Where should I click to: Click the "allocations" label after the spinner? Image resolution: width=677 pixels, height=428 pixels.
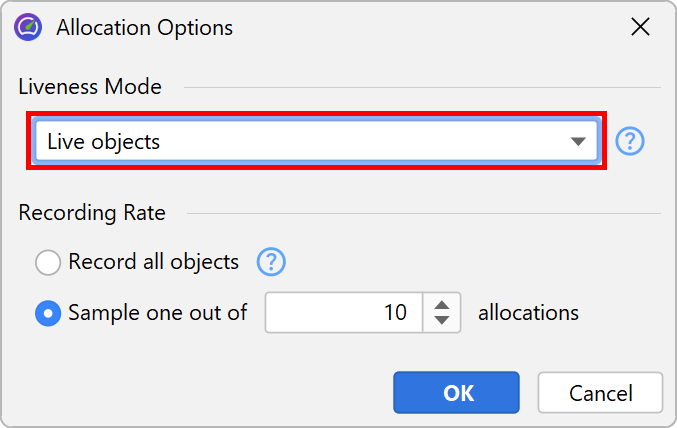pos(528,313)
